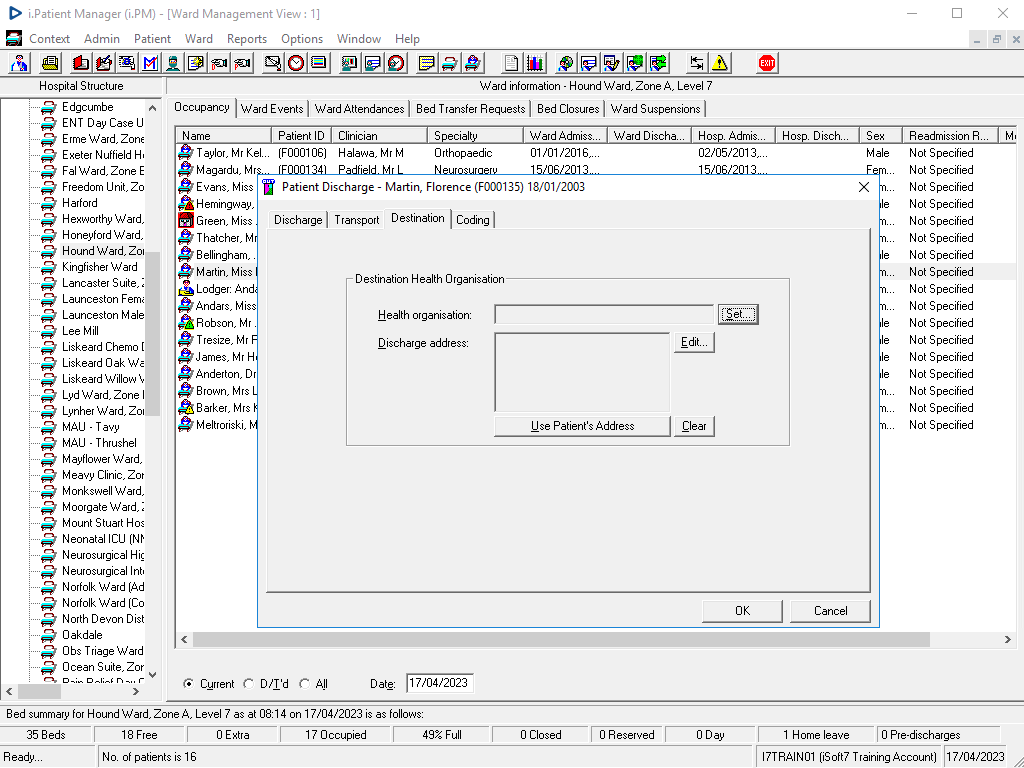
Task: Click the patient icon next to Taylor, Mr Kel...
Action: point(186,153)
